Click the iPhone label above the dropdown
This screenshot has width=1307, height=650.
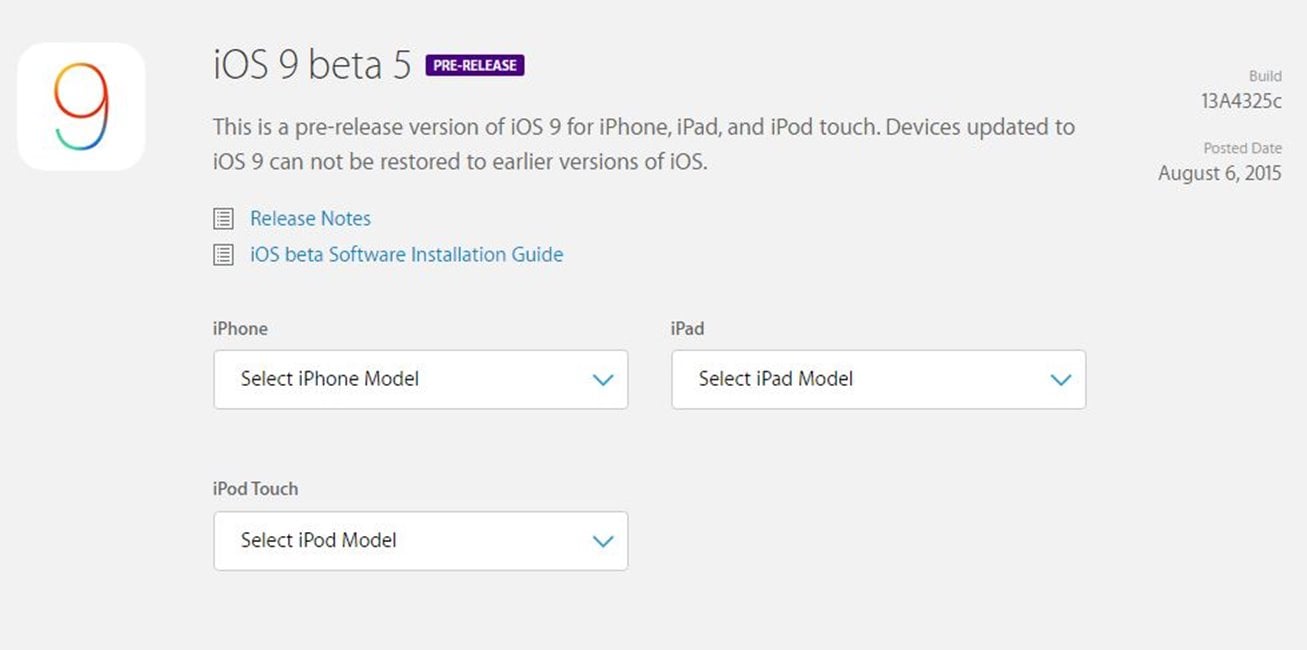tap(240, 328)
